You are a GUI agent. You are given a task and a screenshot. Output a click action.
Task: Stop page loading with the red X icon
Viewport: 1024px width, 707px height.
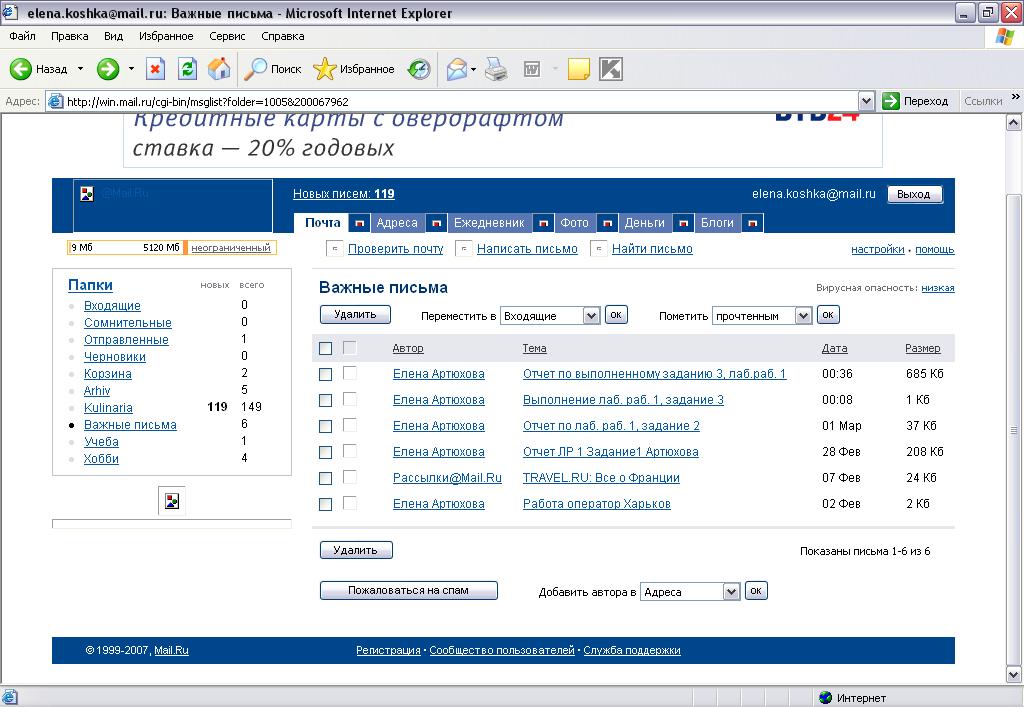(x=155, y=69)
